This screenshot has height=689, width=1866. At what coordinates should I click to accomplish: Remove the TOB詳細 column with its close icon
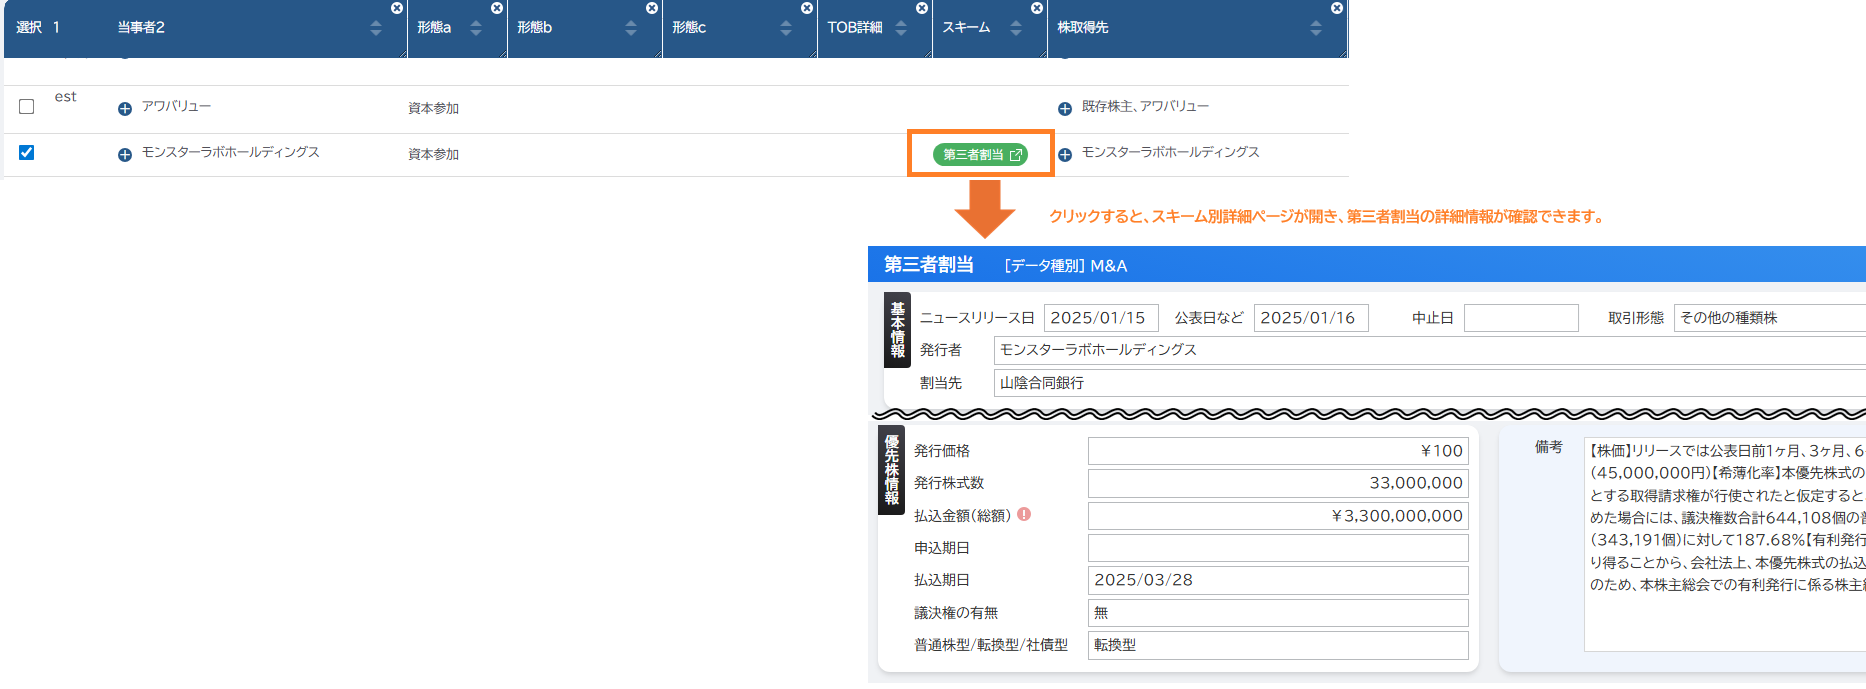point(922,8)
